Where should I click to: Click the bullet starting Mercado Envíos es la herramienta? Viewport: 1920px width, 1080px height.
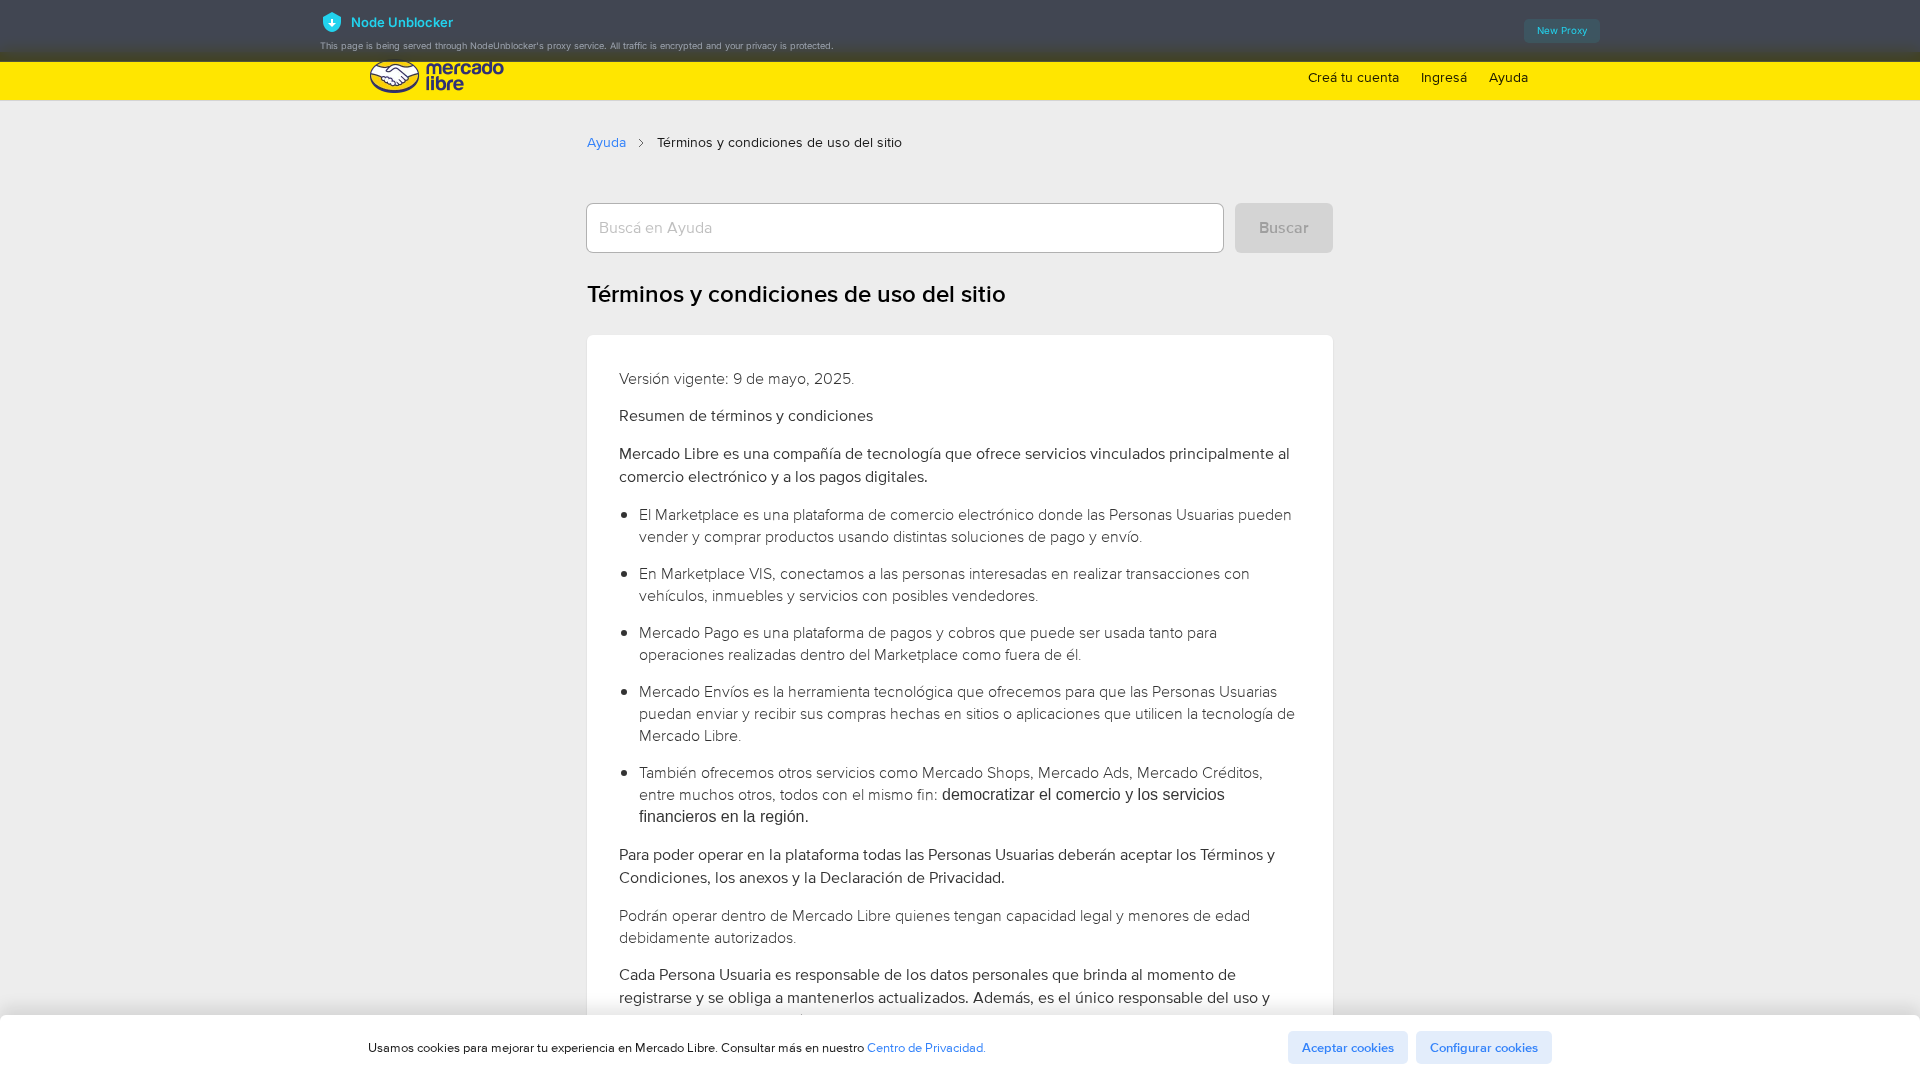tap(967, 714)
